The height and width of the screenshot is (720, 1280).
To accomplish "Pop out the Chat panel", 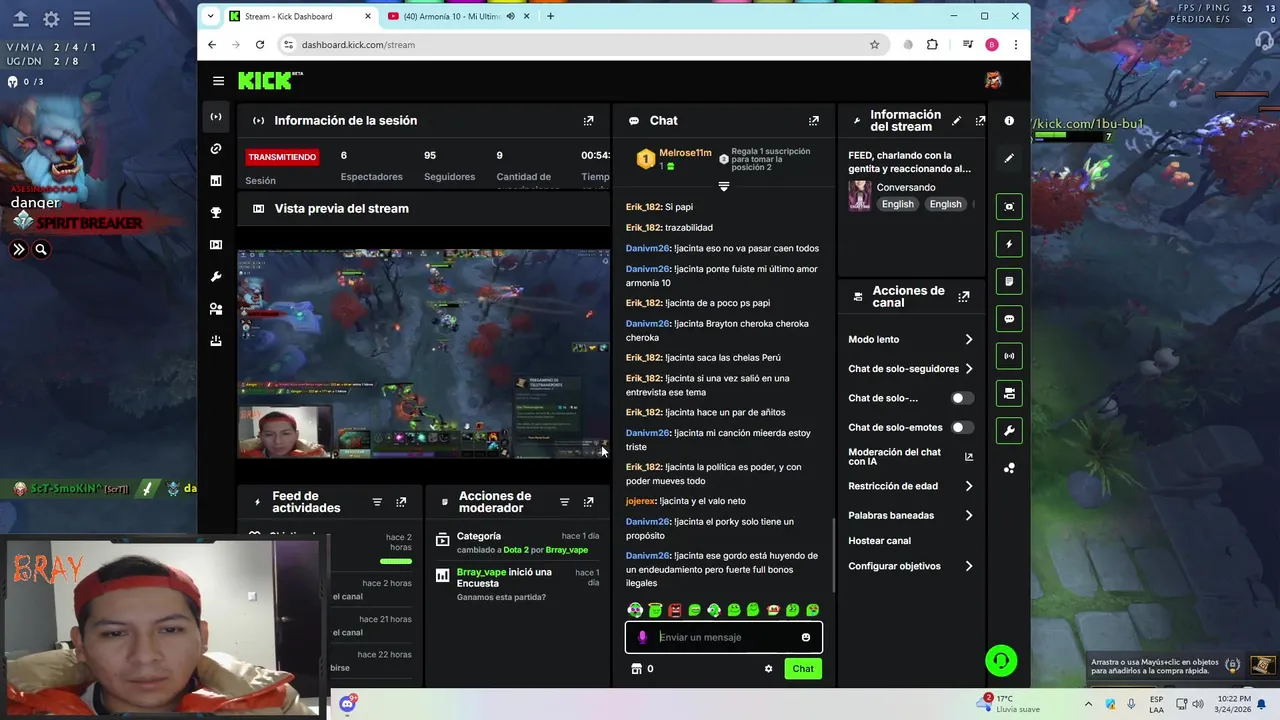I will 813,121.
